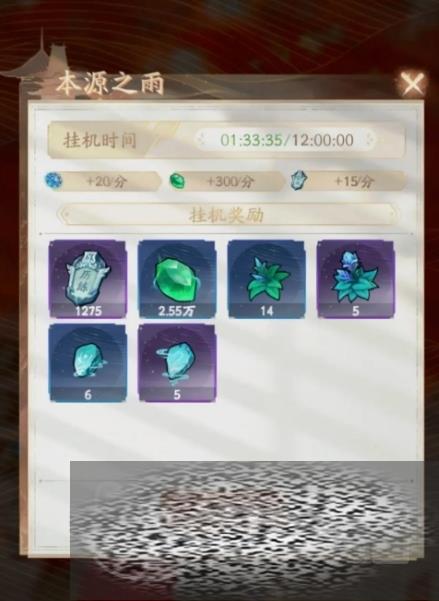
Task: Tap the tablet +15/分 rate icon
Action: (299, 181)
